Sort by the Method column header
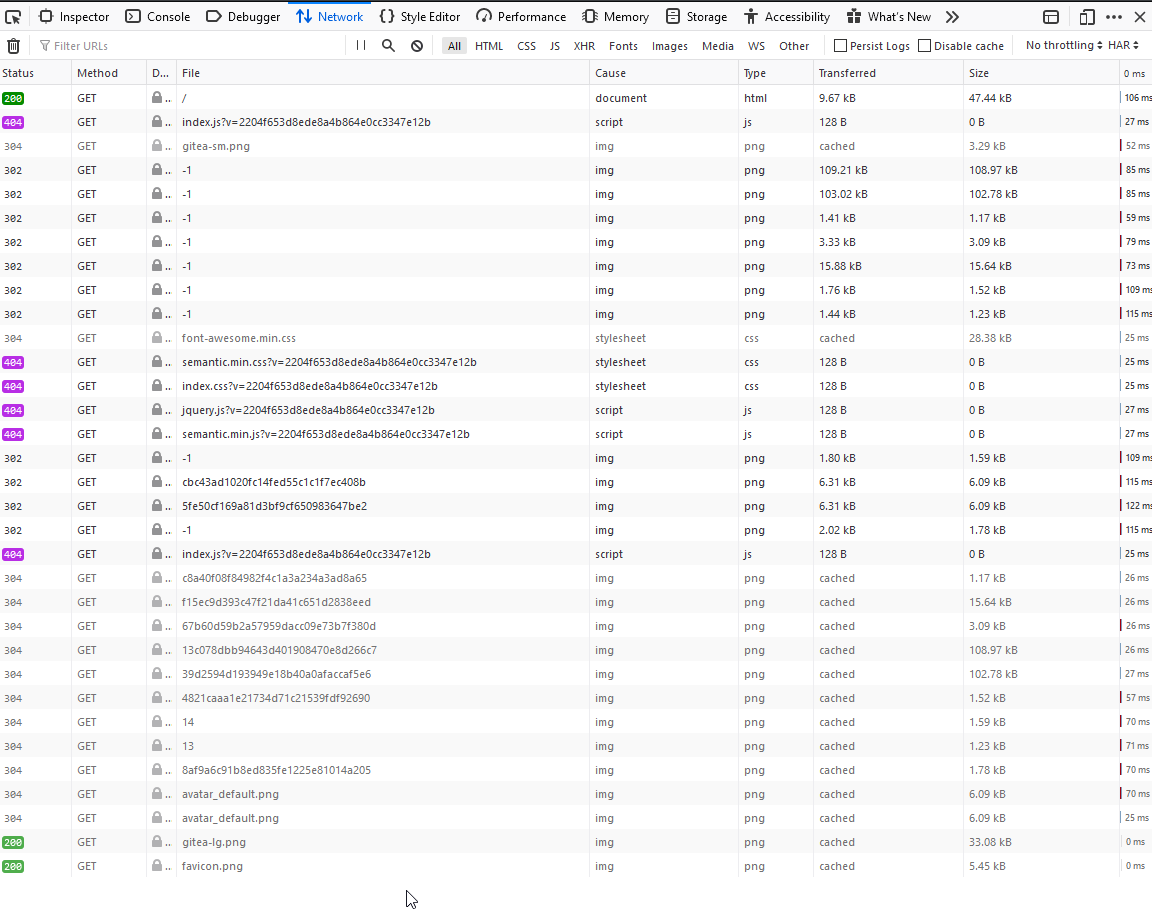 point(109,73)
